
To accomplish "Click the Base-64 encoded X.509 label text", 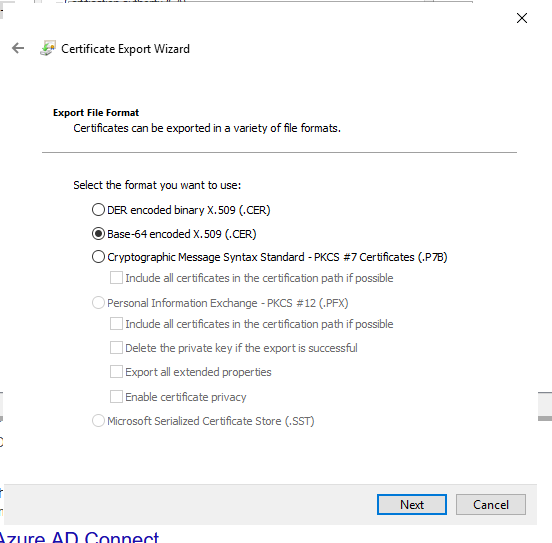I will (182, 234).
